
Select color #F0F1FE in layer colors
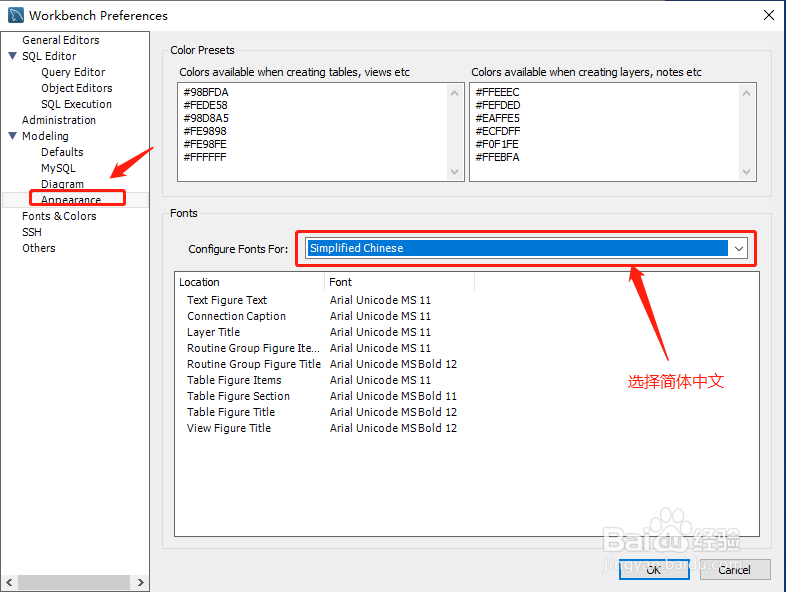pyautogui.click(x=497, y=144)
